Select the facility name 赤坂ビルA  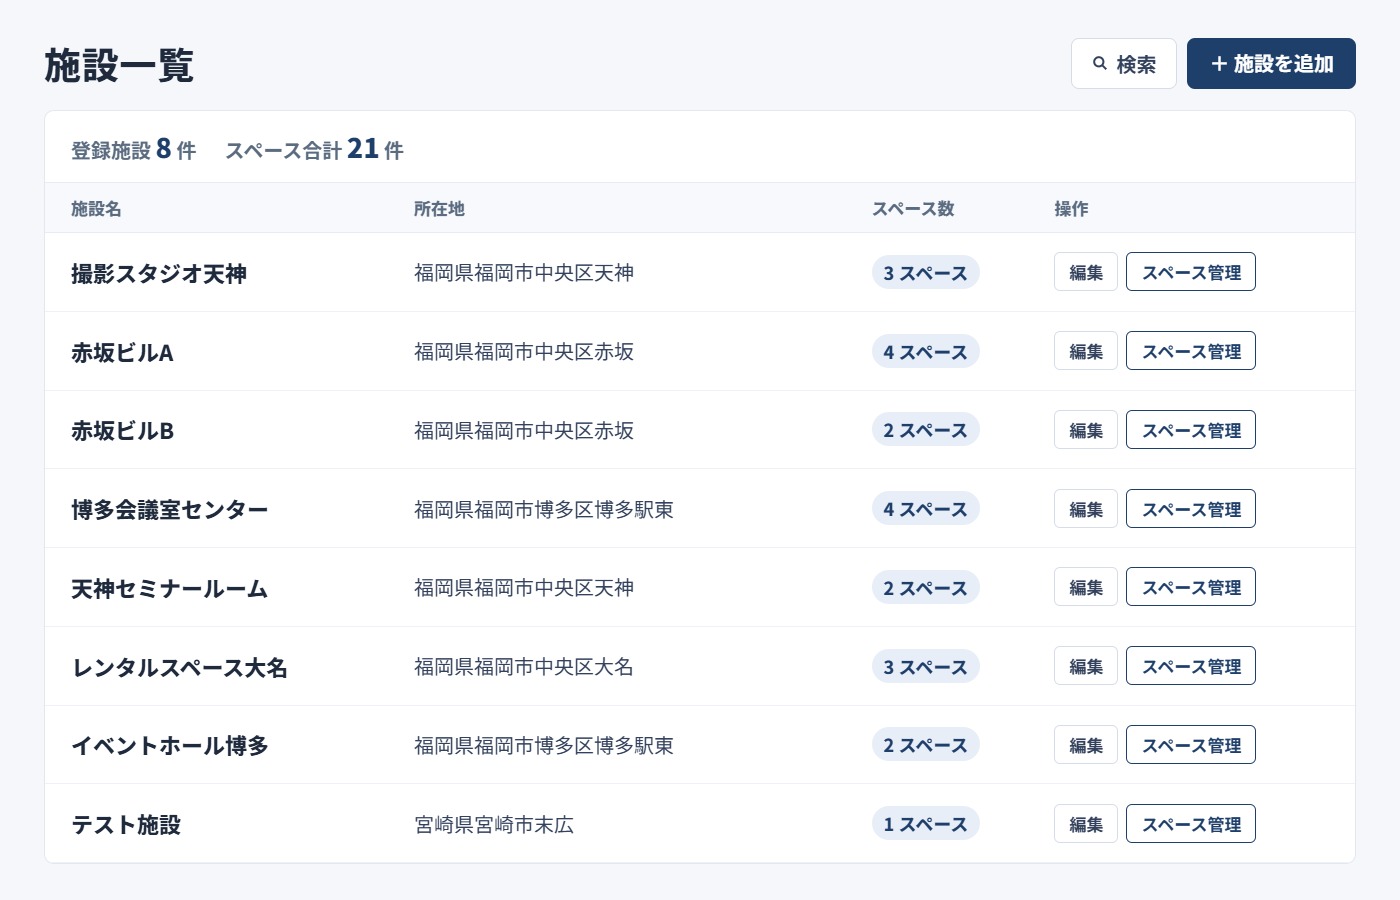click(x=122, y=352)
